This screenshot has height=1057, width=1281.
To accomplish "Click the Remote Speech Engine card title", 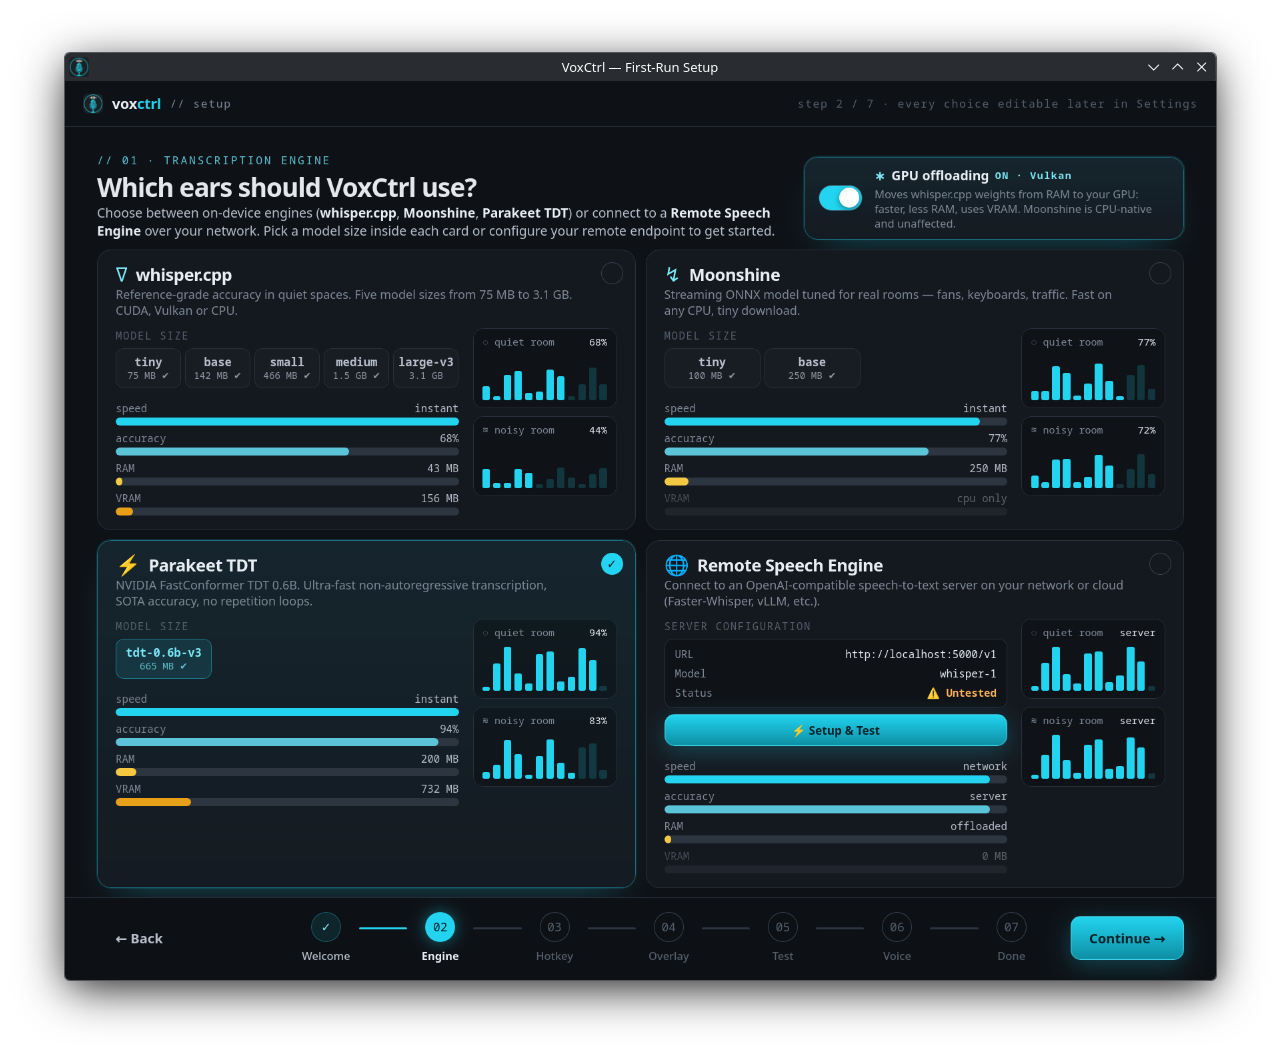I will [x=790, y=566].
